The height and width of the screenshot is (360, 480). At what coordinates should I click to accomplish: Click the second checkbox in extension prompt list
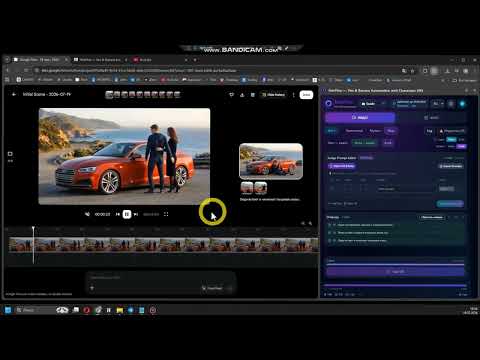330,233
